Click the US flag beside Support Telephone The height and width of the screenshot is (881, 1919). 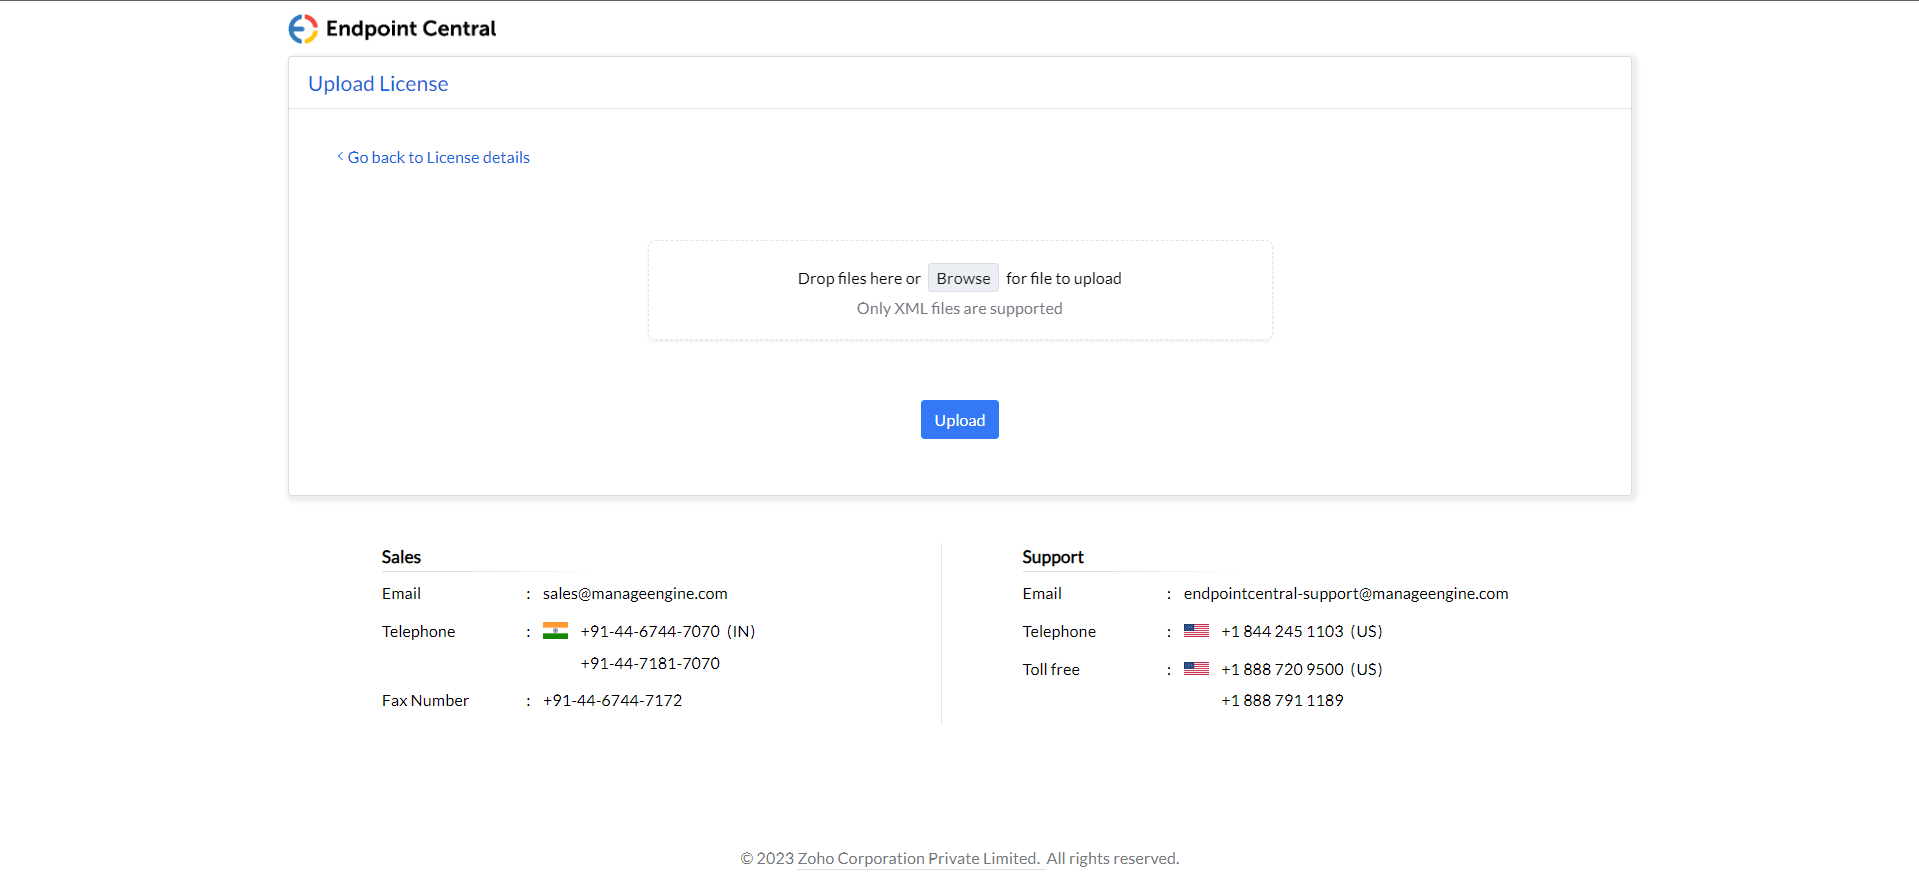(1196, 631)
